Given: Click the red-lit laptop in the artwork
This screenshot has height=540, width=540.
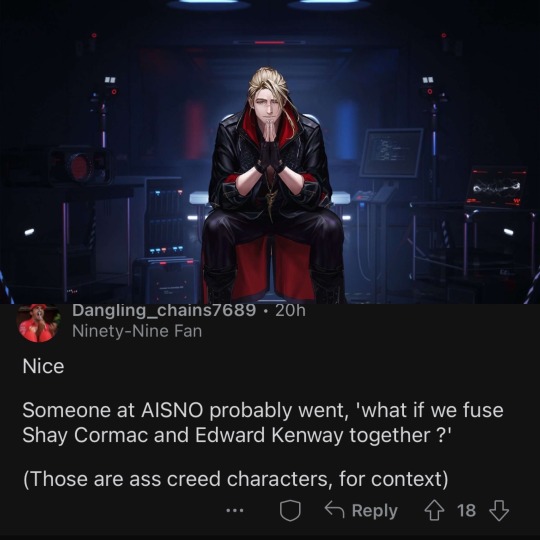Looking at the screenshot, I should pyautogui.click(x=496, y=187).
